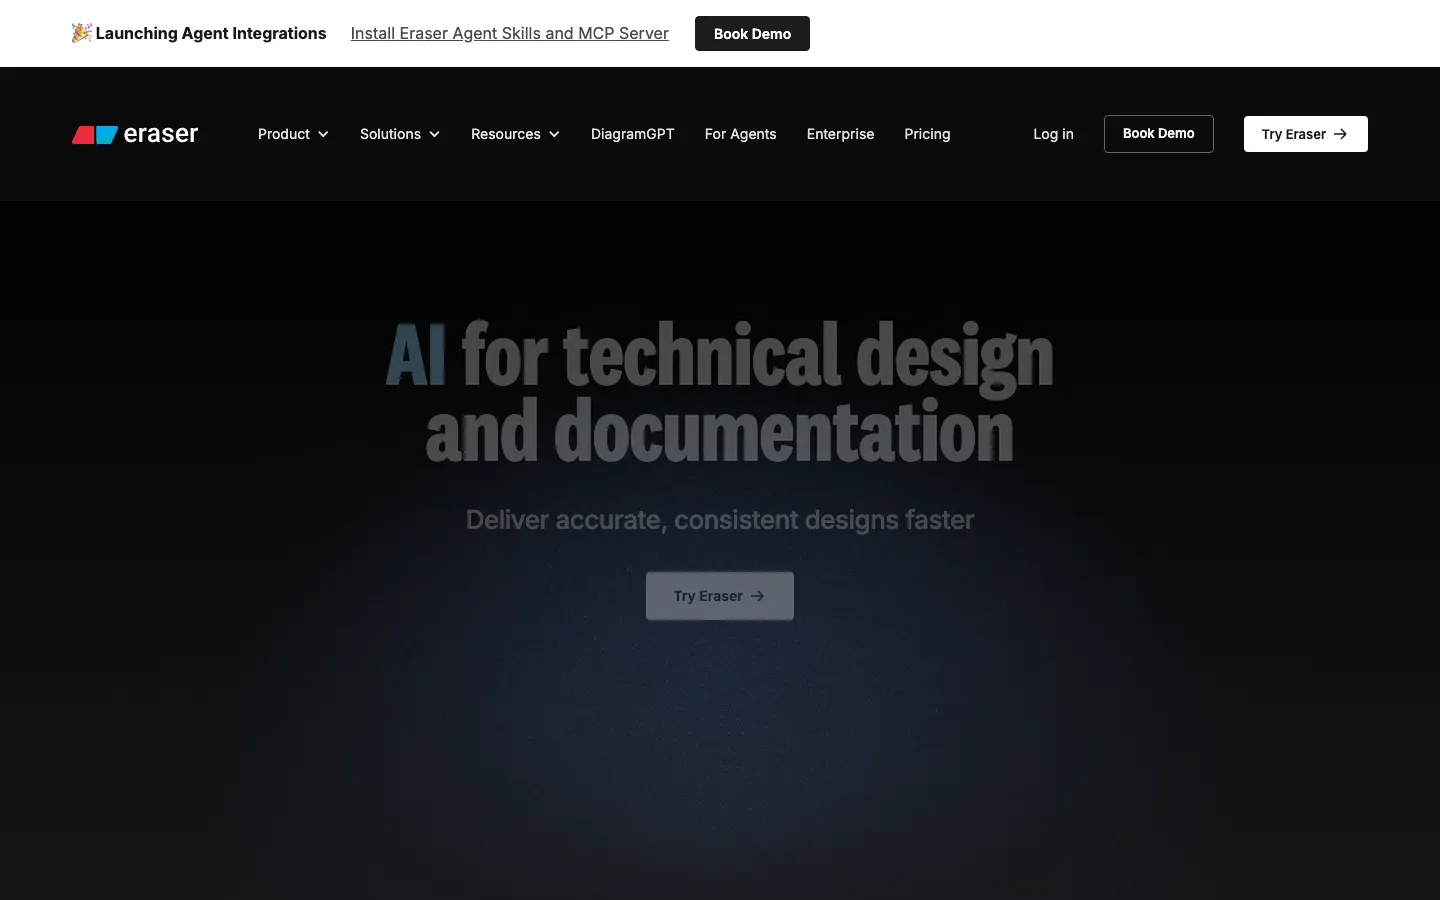Expand the Product menu chevron
1440x900 pixels.
click(x=323, y=134)
